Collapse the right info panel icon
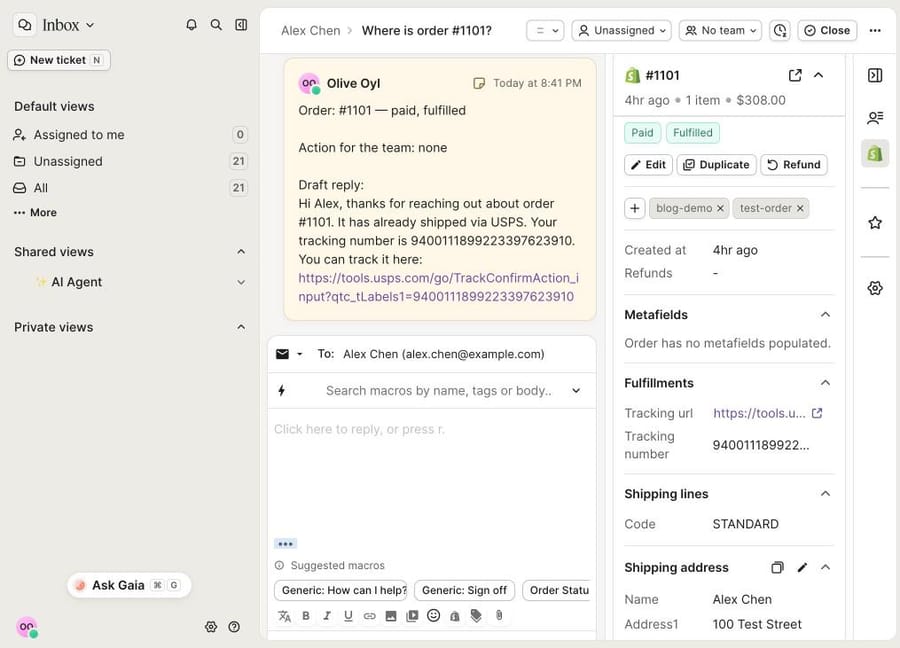The image size is (900, 648). click(x=875, y=75)
